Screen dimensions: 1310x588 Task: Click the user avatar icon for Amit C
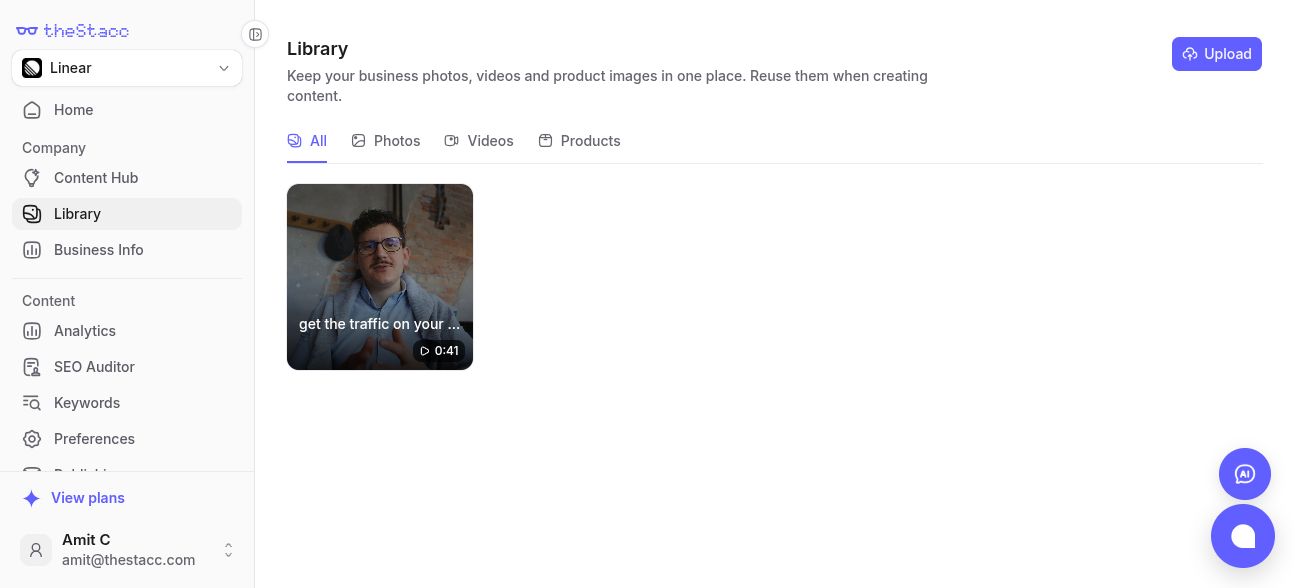click(36, 550)
